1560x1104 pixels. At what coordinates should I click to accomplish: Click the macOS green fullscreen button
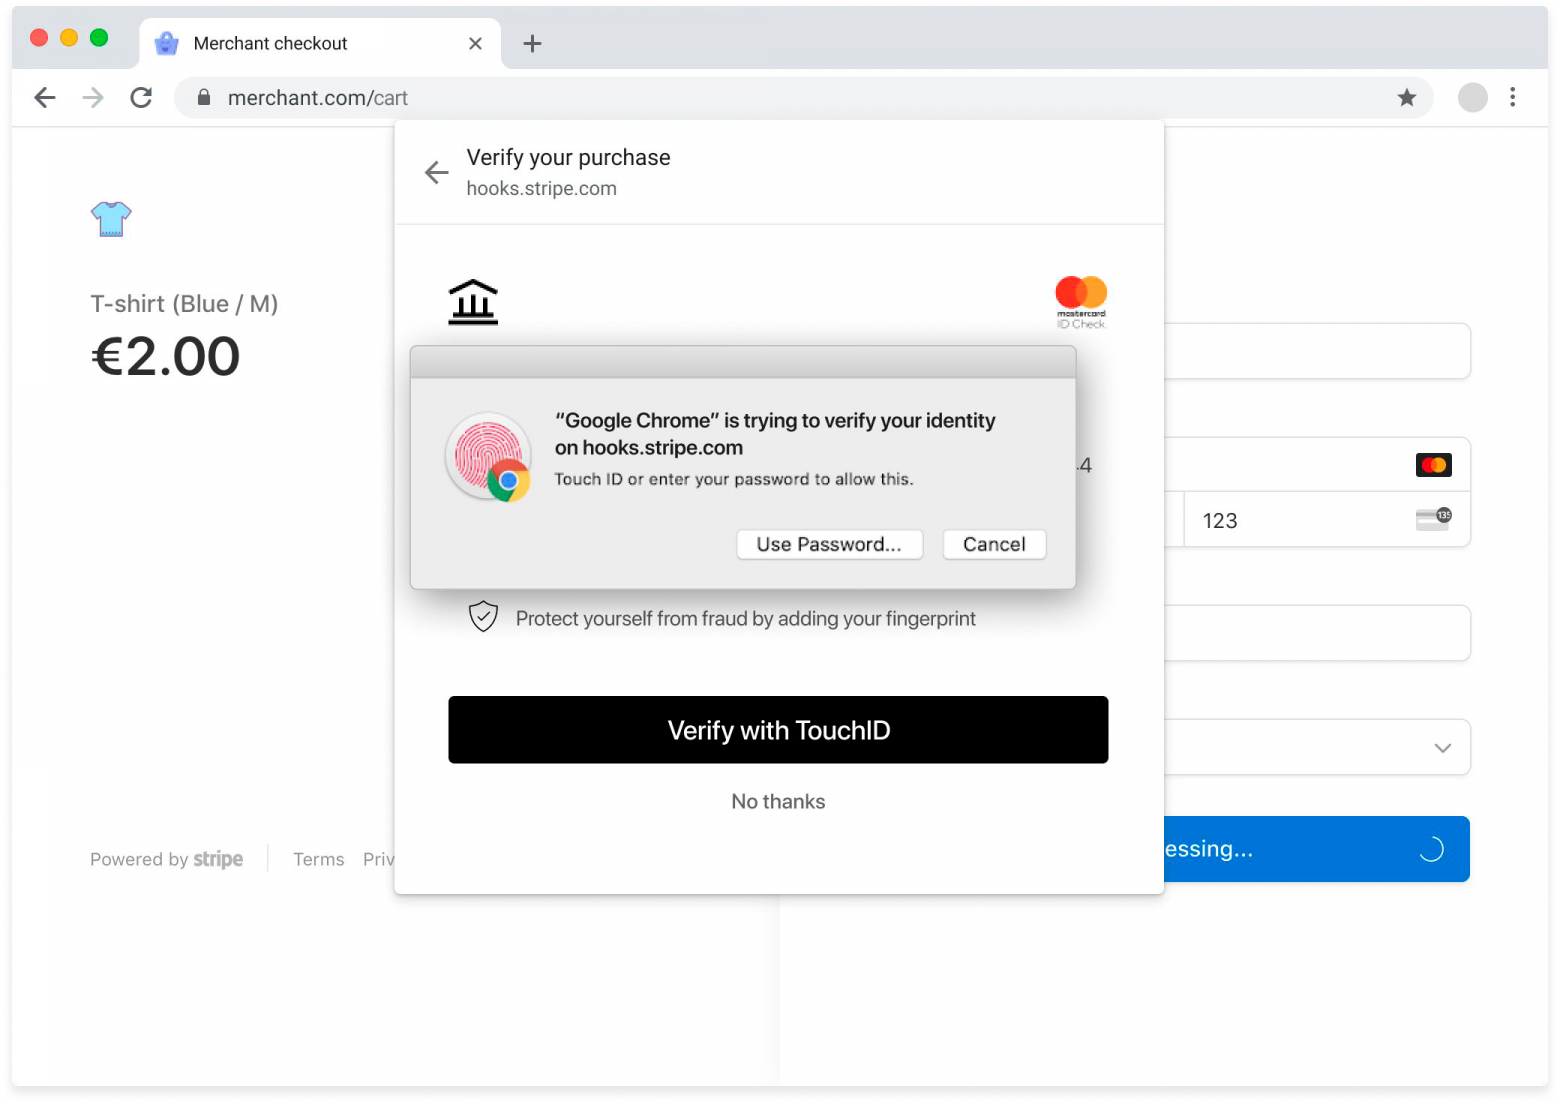point(99,37)
